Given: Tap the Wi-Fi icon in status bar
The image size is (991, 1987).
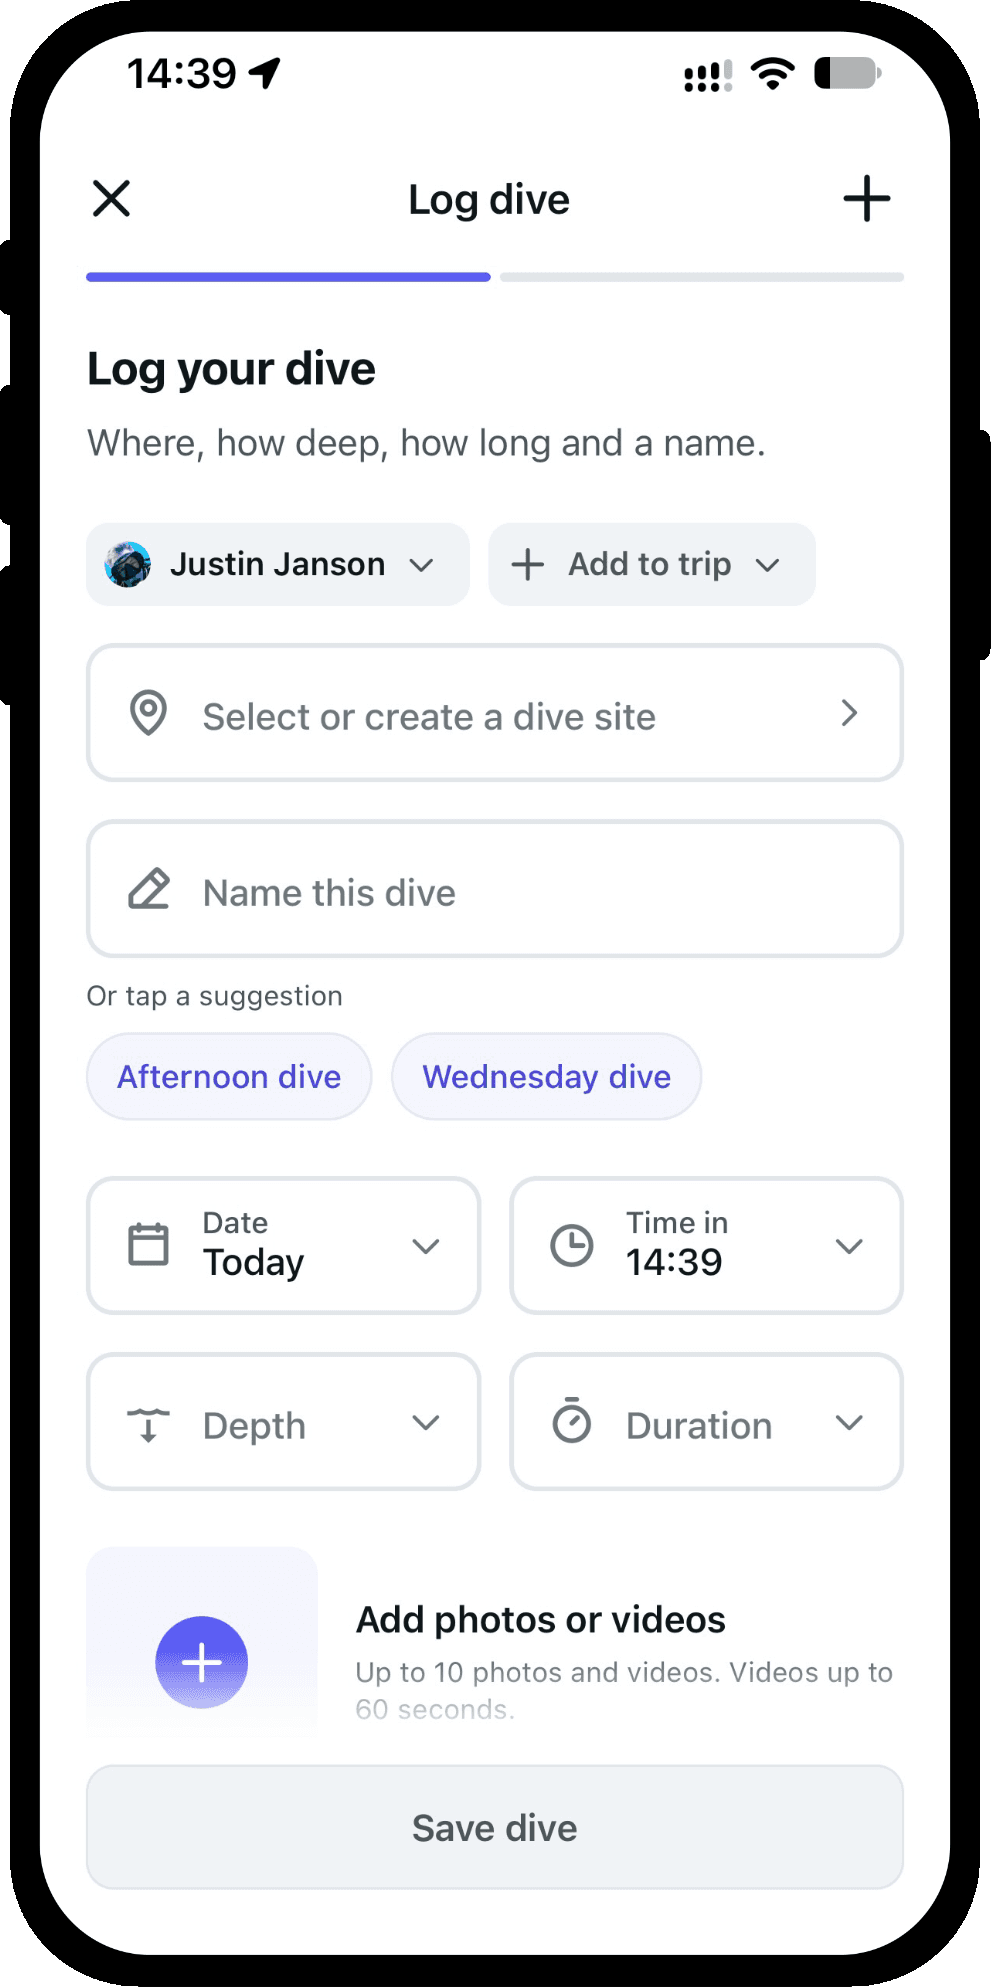Looking at the screenshot, I should tap(772, 73).
